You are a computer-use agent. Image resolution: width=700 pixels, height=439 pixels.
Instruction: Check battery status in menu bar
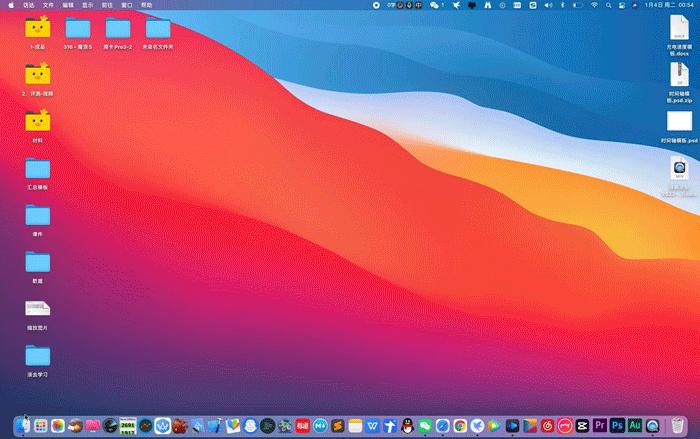(x=578, y=5)
